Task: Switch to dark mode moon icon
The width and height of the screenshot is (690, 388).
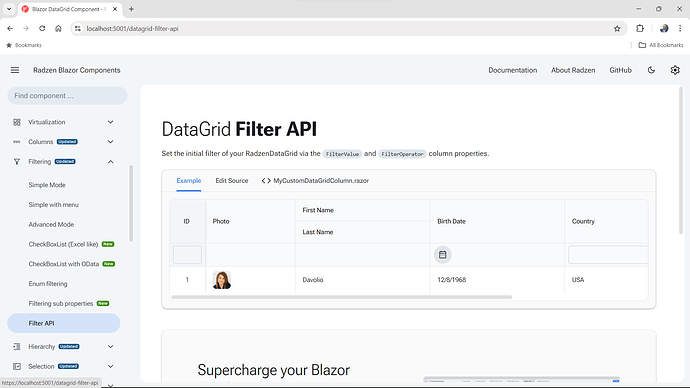Action: click(x=651, y=70)
